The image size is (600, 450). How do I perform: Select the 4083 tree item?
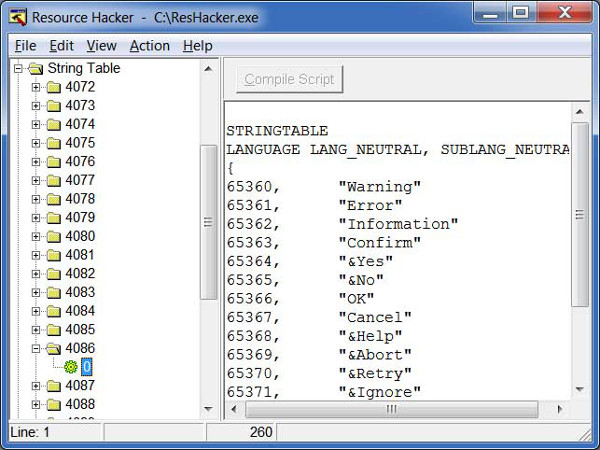80,292
